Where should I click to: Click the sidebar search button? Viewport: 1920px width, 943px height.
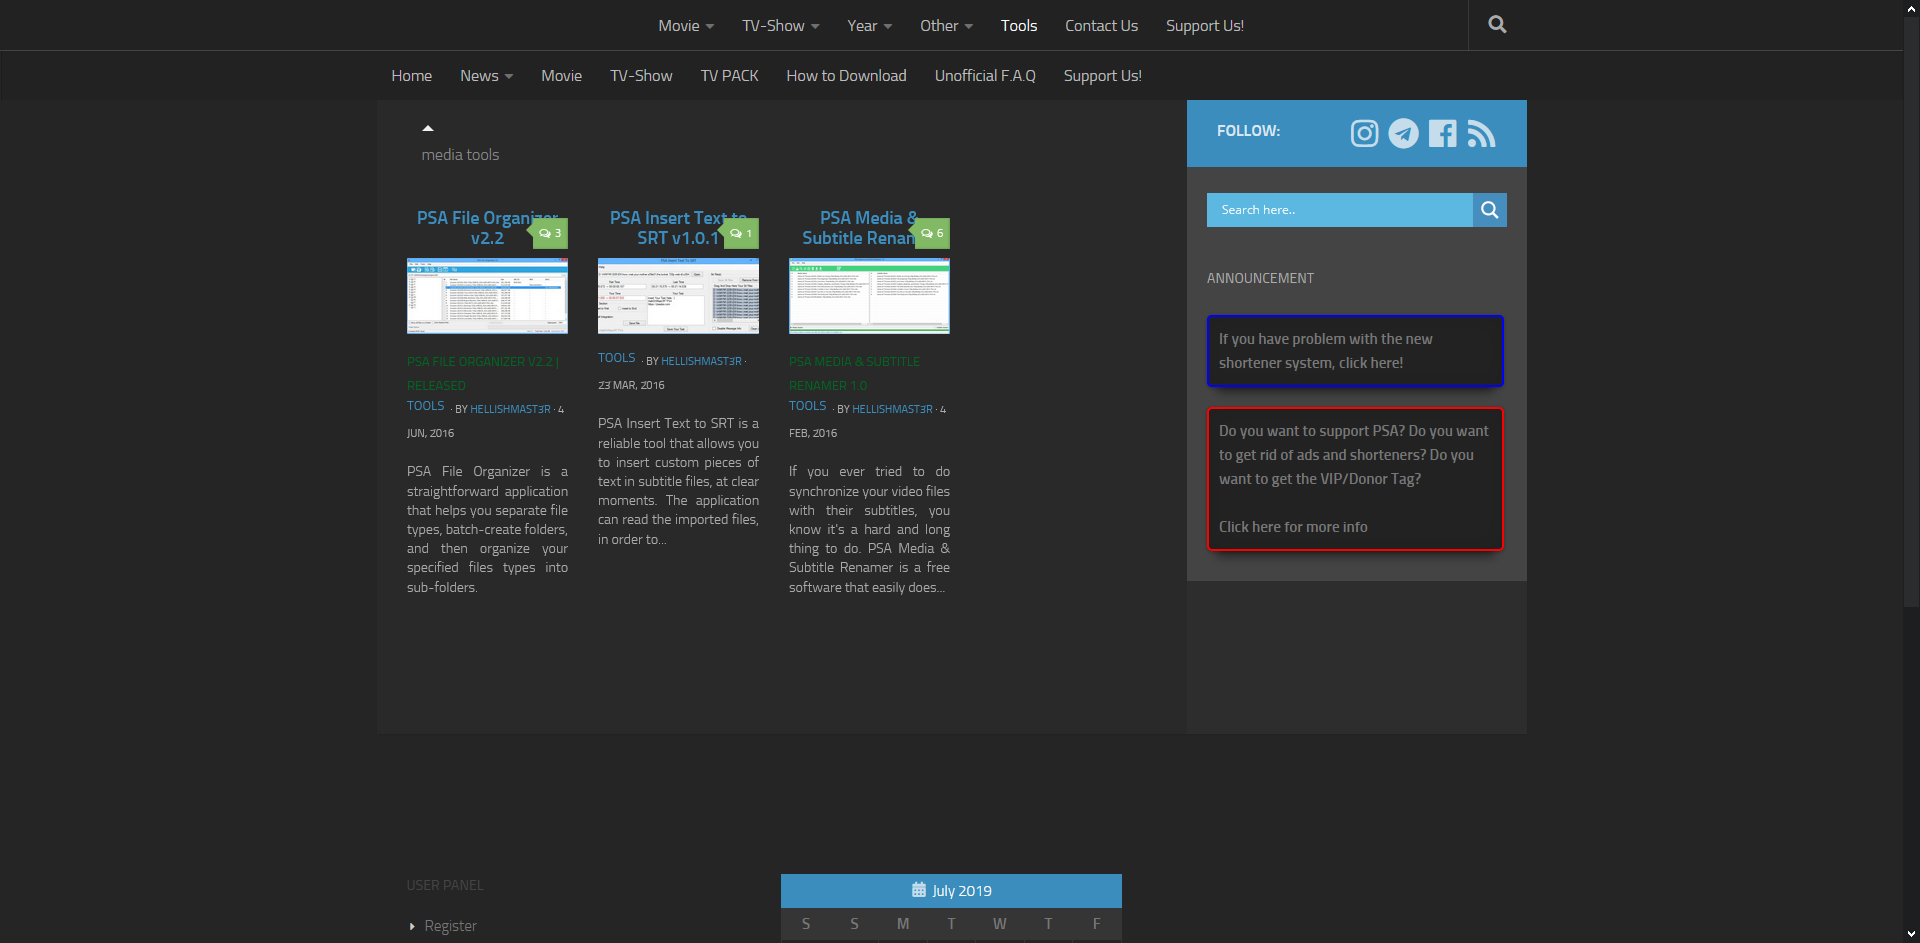coord(1489,209)
